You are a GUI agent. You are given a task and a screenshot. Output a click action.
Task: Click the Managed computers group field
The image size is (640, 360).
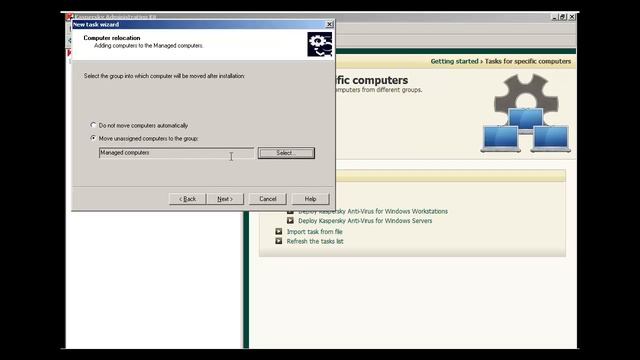coord(176,153)
